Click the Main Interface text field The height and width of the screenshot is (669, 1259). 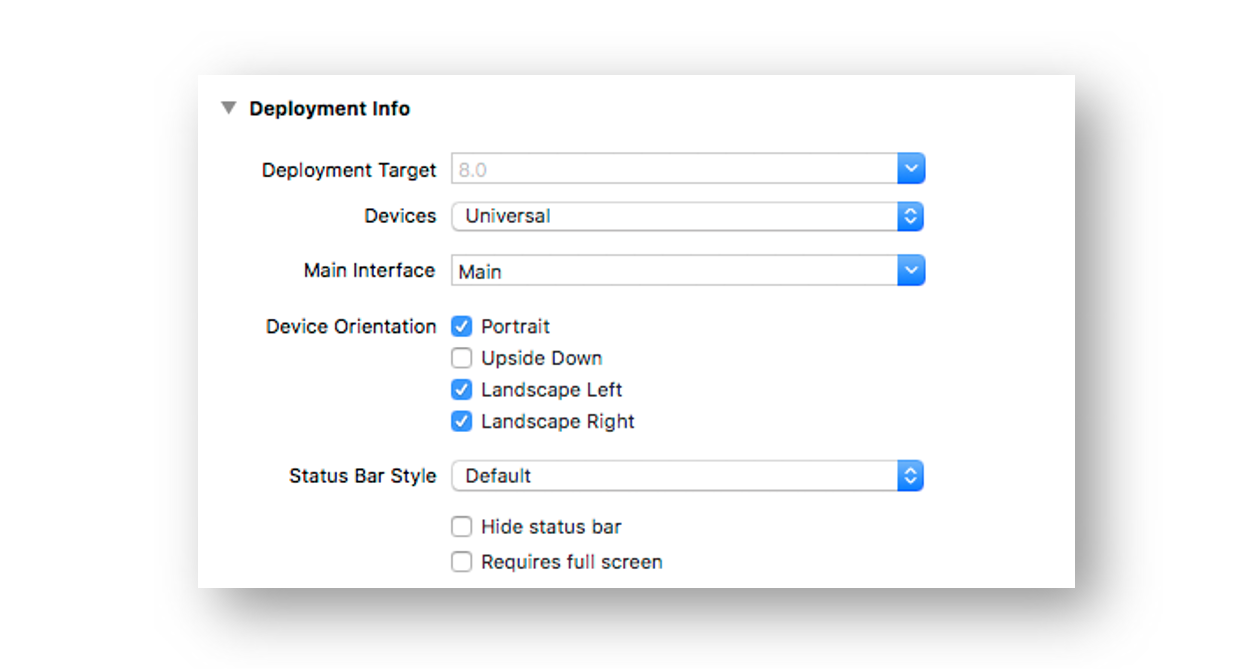pyautogui.click(x=675, y=270)
